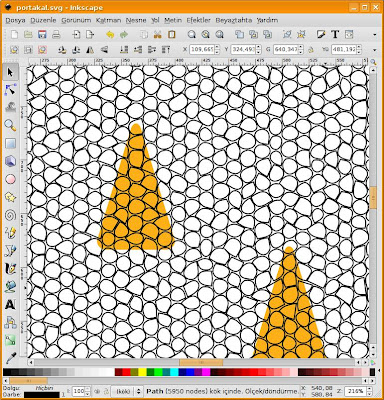Click the Undo arrow in toolbar
This screenshot has height=400, width=384.
(110, 35)
